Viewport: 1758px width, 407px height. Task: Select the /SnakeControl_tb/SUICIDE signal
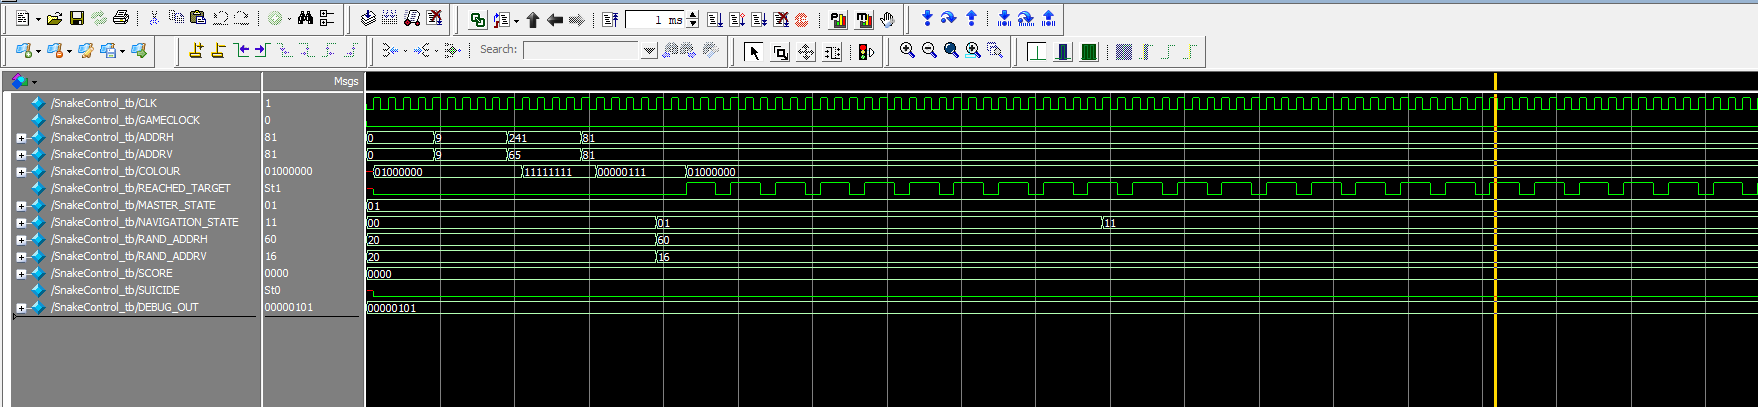(115, 290)
